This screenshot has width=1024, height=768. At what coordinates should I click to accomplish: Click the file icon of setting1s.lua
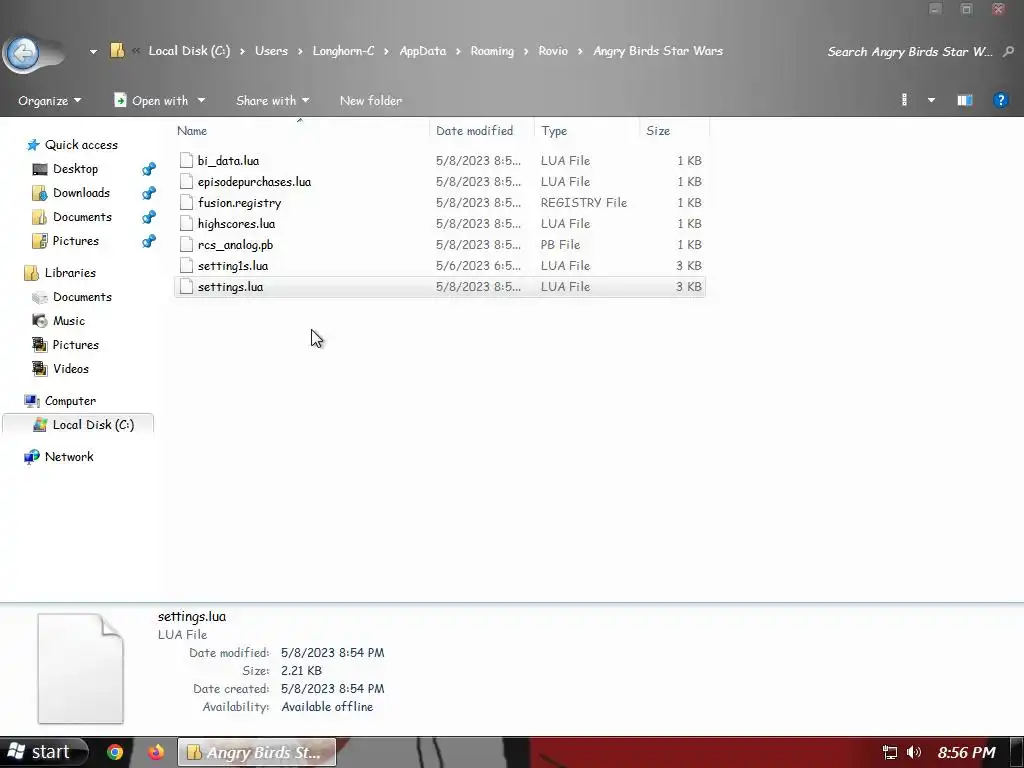coord(186,266)
